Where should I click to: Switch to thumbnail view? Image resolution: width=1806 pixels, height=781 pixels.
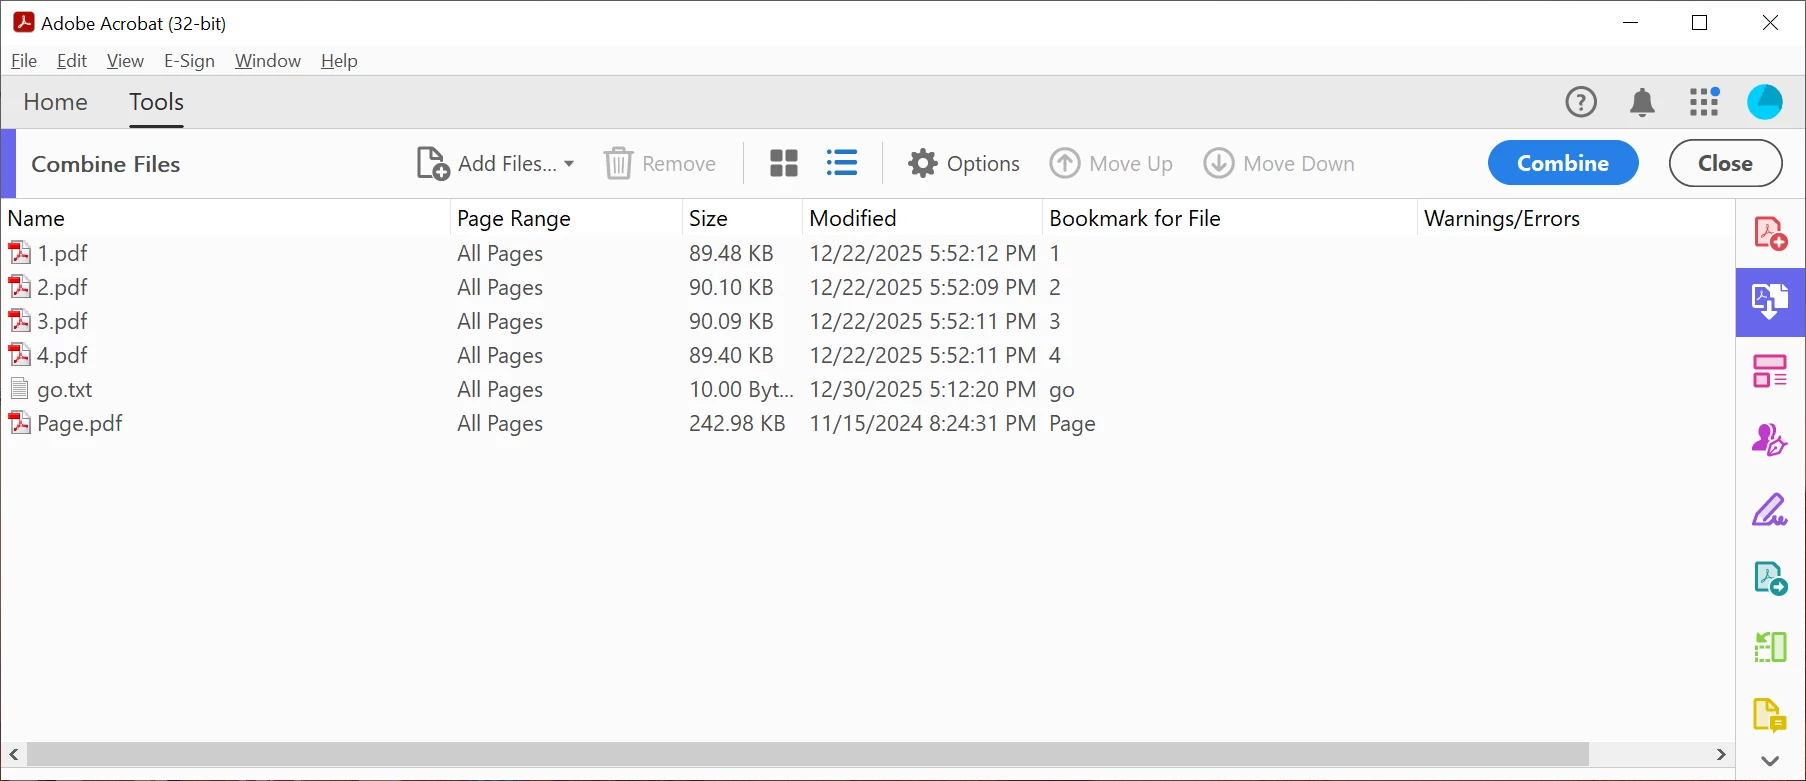pos(784,163)
